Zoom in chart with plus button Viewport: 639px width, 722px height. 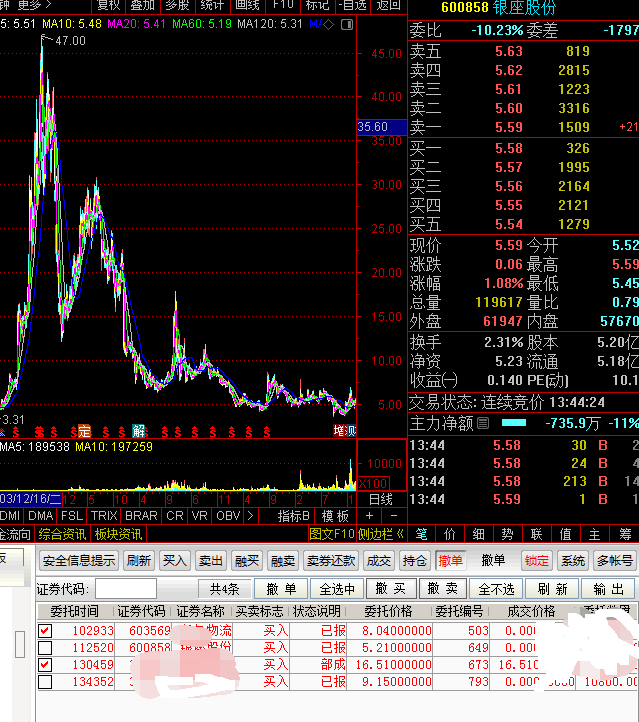coord(369,516)
